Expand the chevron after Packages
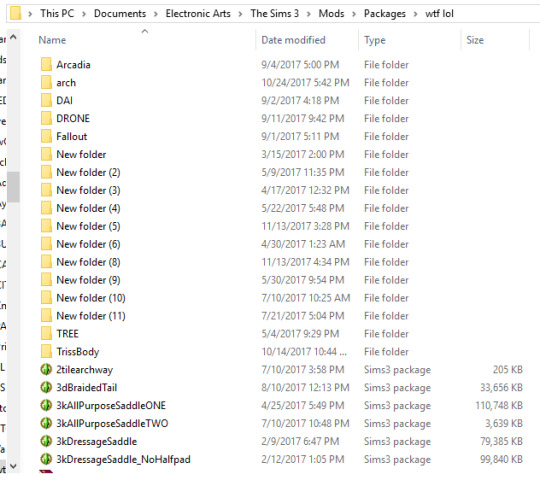The width and height of the screenshot is (540, 486). pos(415,14)
